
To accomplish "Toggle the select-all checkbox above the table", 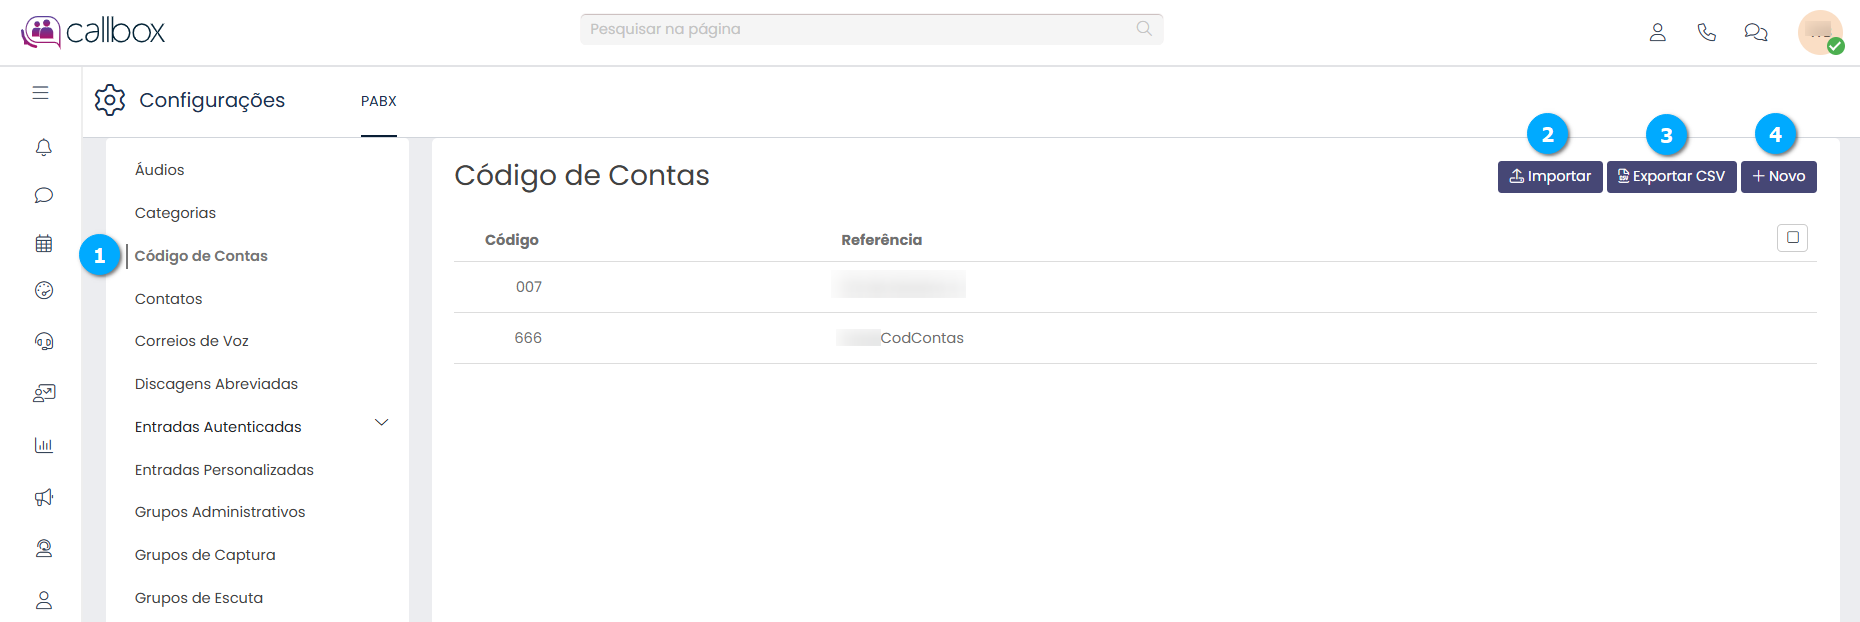I will [1792, 238].
